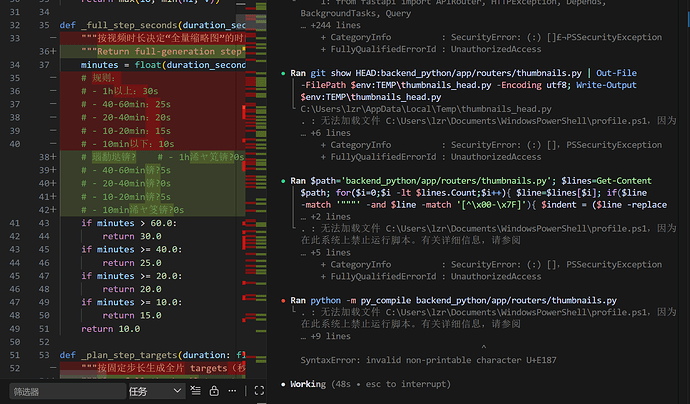Viewport: 690px width, 404px height.
Task: Click the 'C:\Users\lzr\AppData\Local\Temp\thumbnails_head.py' path
Action: 426,109
